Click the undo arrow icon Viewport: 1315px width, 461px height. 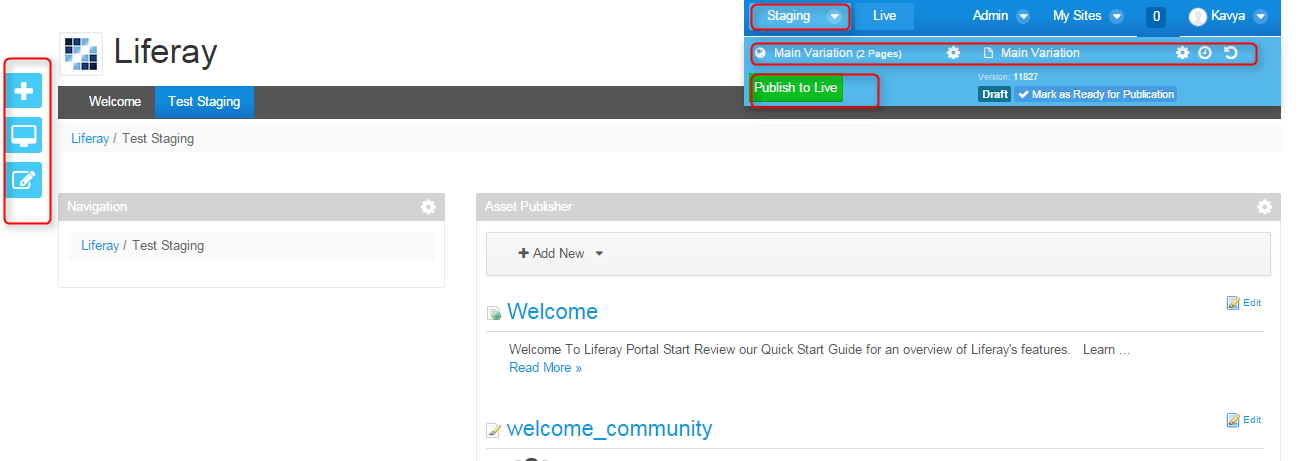coord(1231,53)
